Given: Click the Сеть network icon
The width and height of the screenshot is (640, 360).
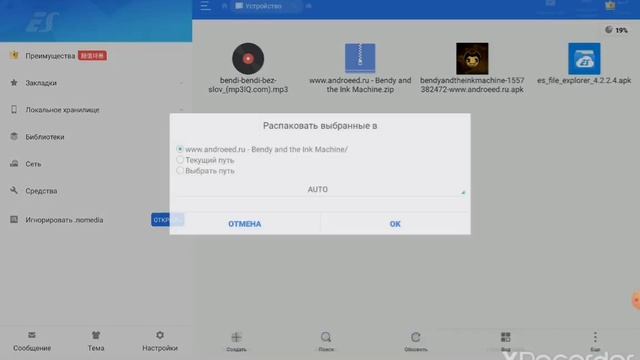Looking at the screenshot, I should tap(14, 163).
